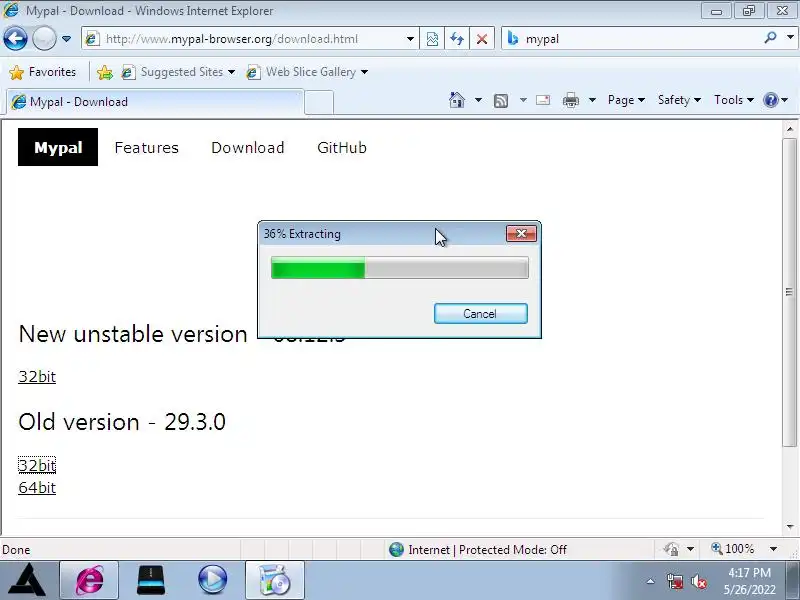The image size is (800, 600).
Task: Go back with the Back arrow button
Action: tap(15, 38)
